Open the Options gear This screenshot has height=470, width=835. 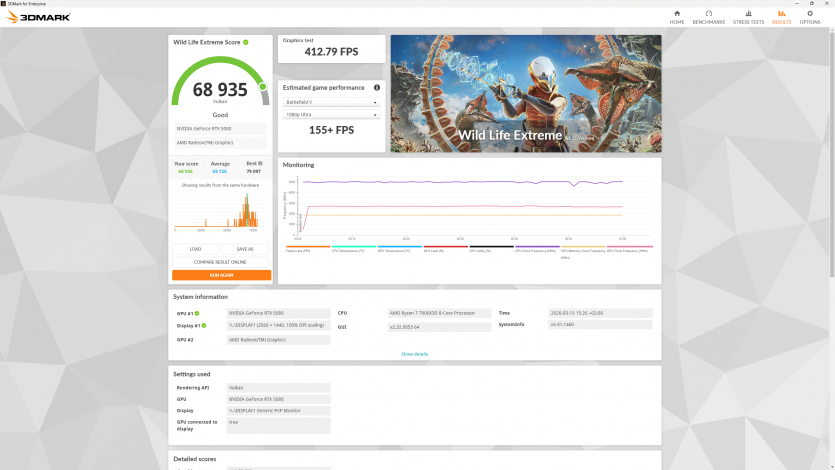(x=810, y=16)
